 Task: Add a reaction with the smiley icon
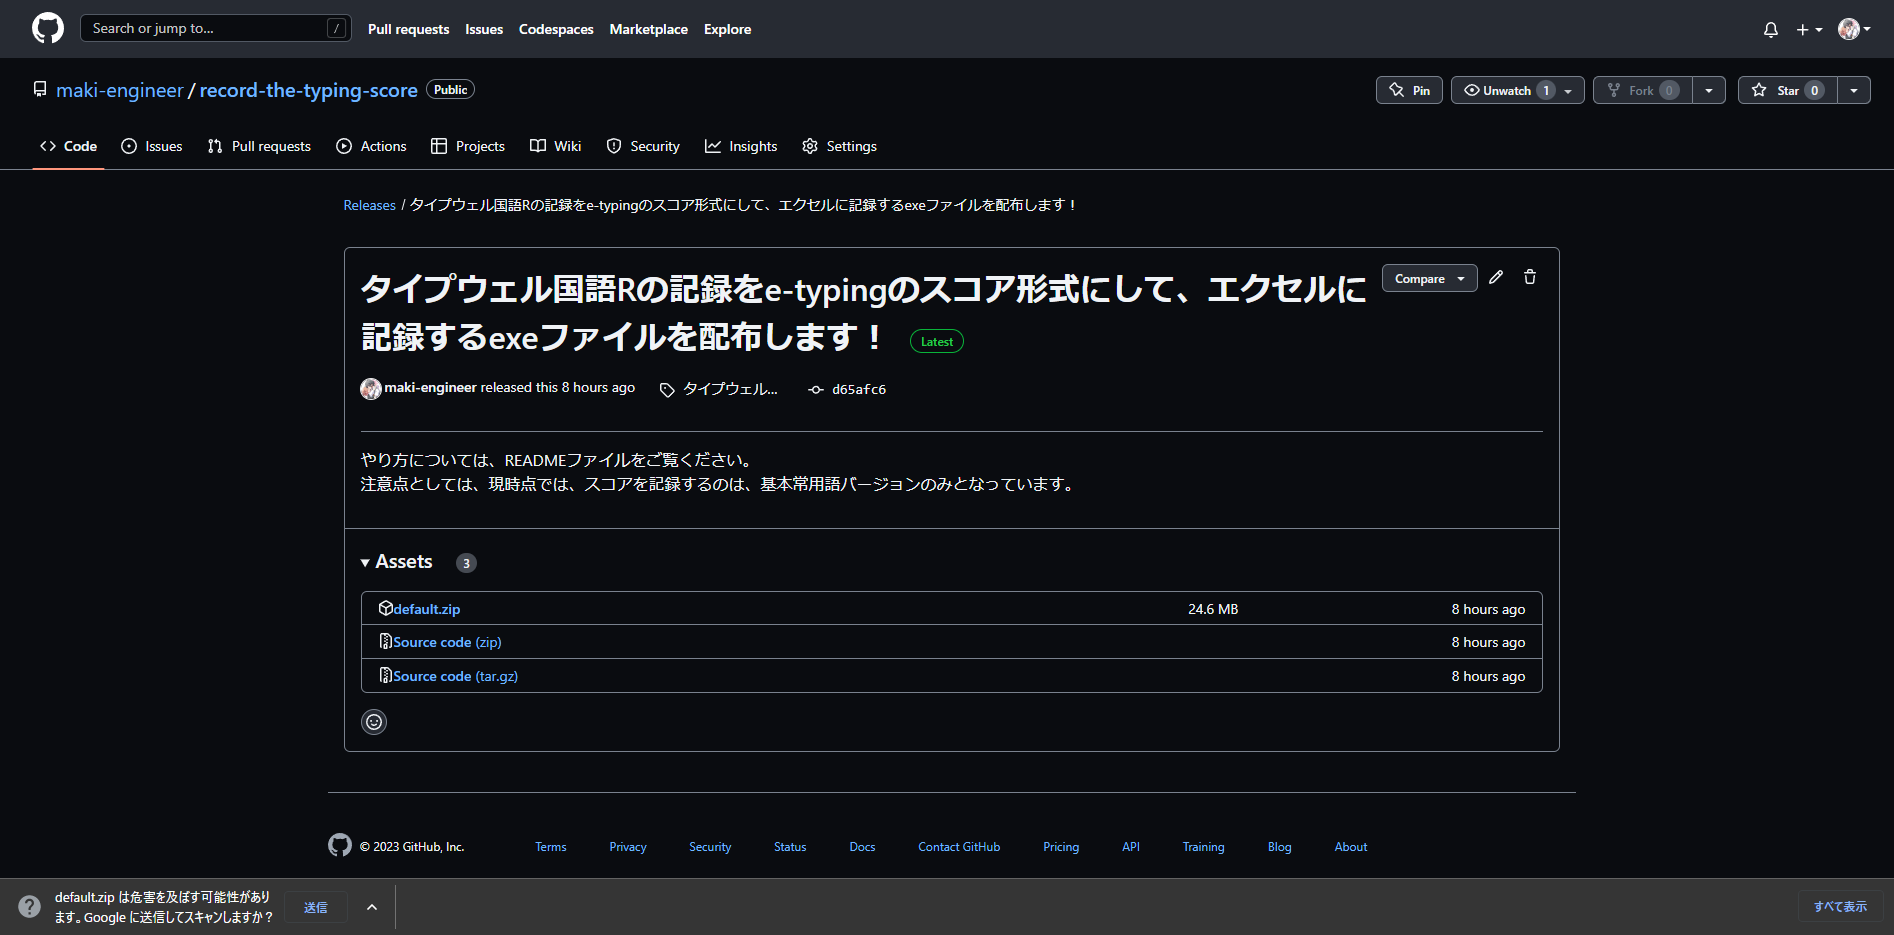point(373,721)
